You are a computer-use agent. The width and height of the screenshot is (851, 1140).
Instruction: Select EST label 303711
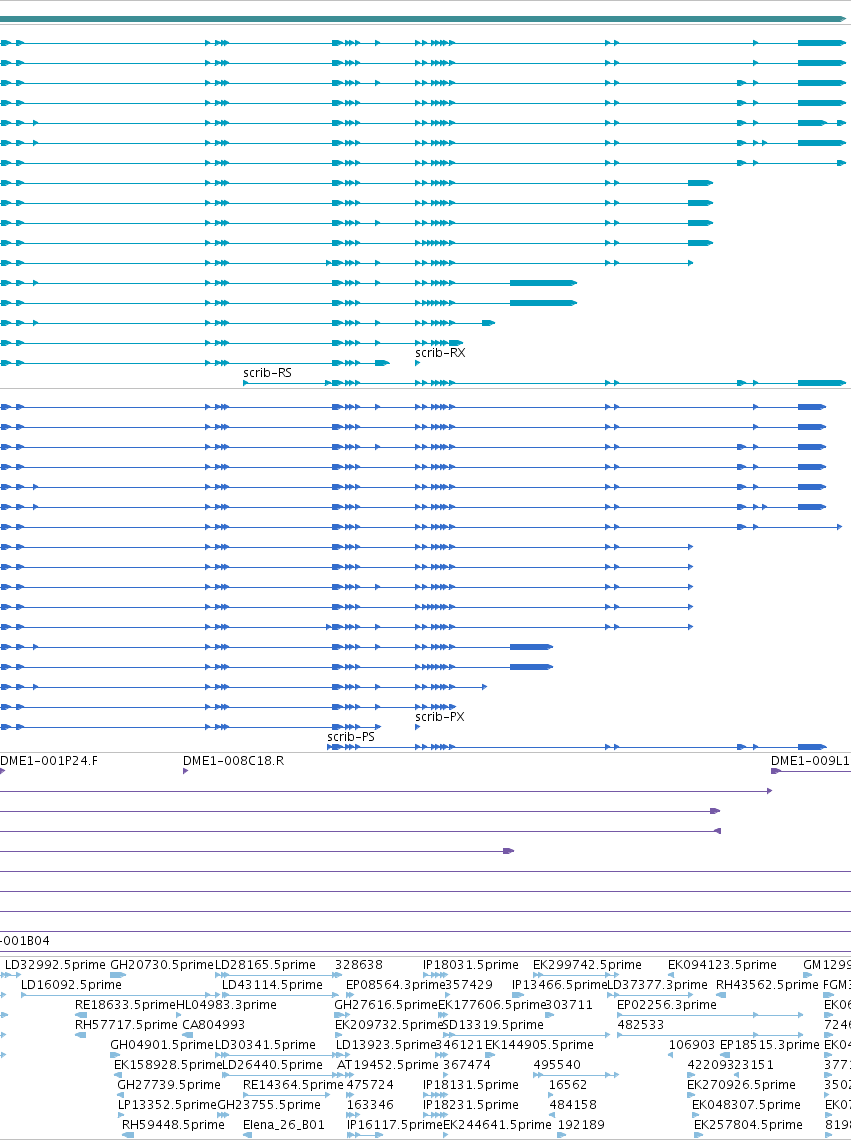pyautogui.click(x=568, y=1005)
